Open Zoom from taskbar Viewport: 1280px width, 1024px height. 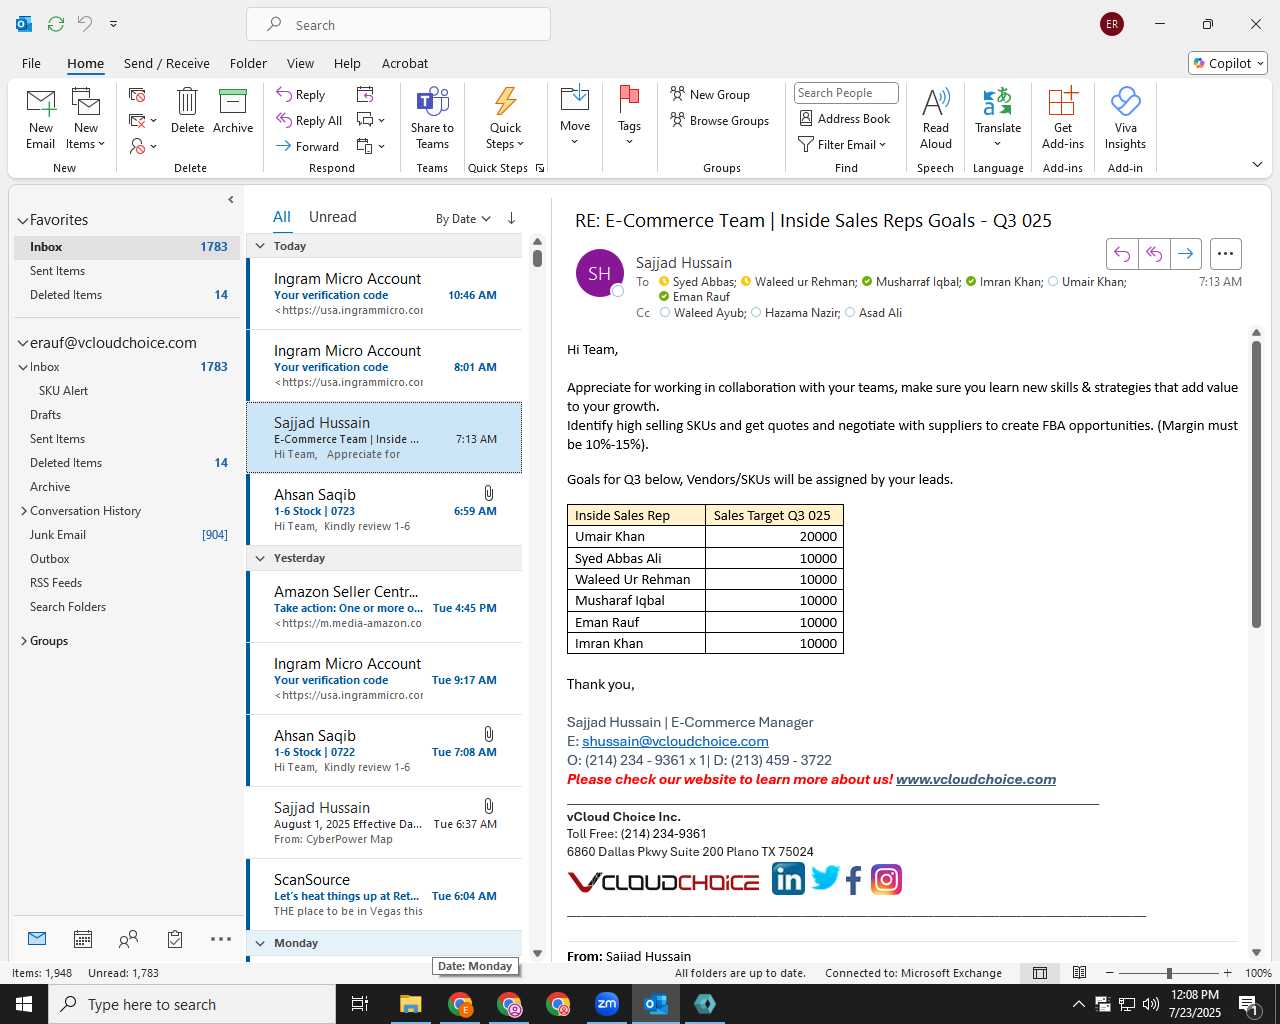607,1004
